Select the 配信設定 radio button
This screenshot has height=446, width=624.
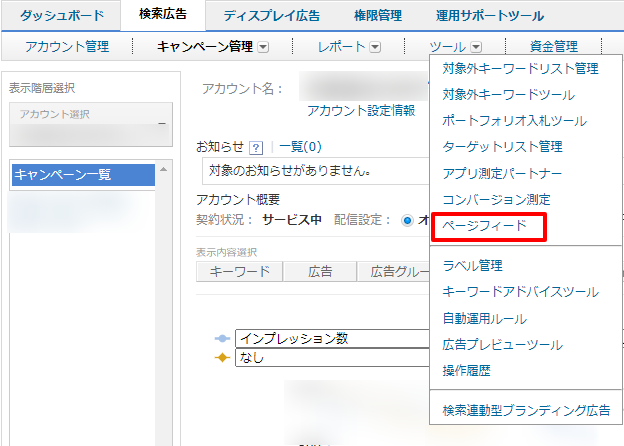click(407, 220)
